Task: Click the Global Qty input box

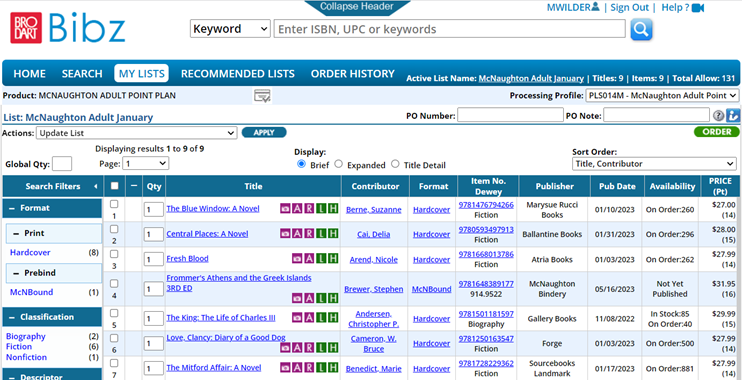Action: coord(62,164)
